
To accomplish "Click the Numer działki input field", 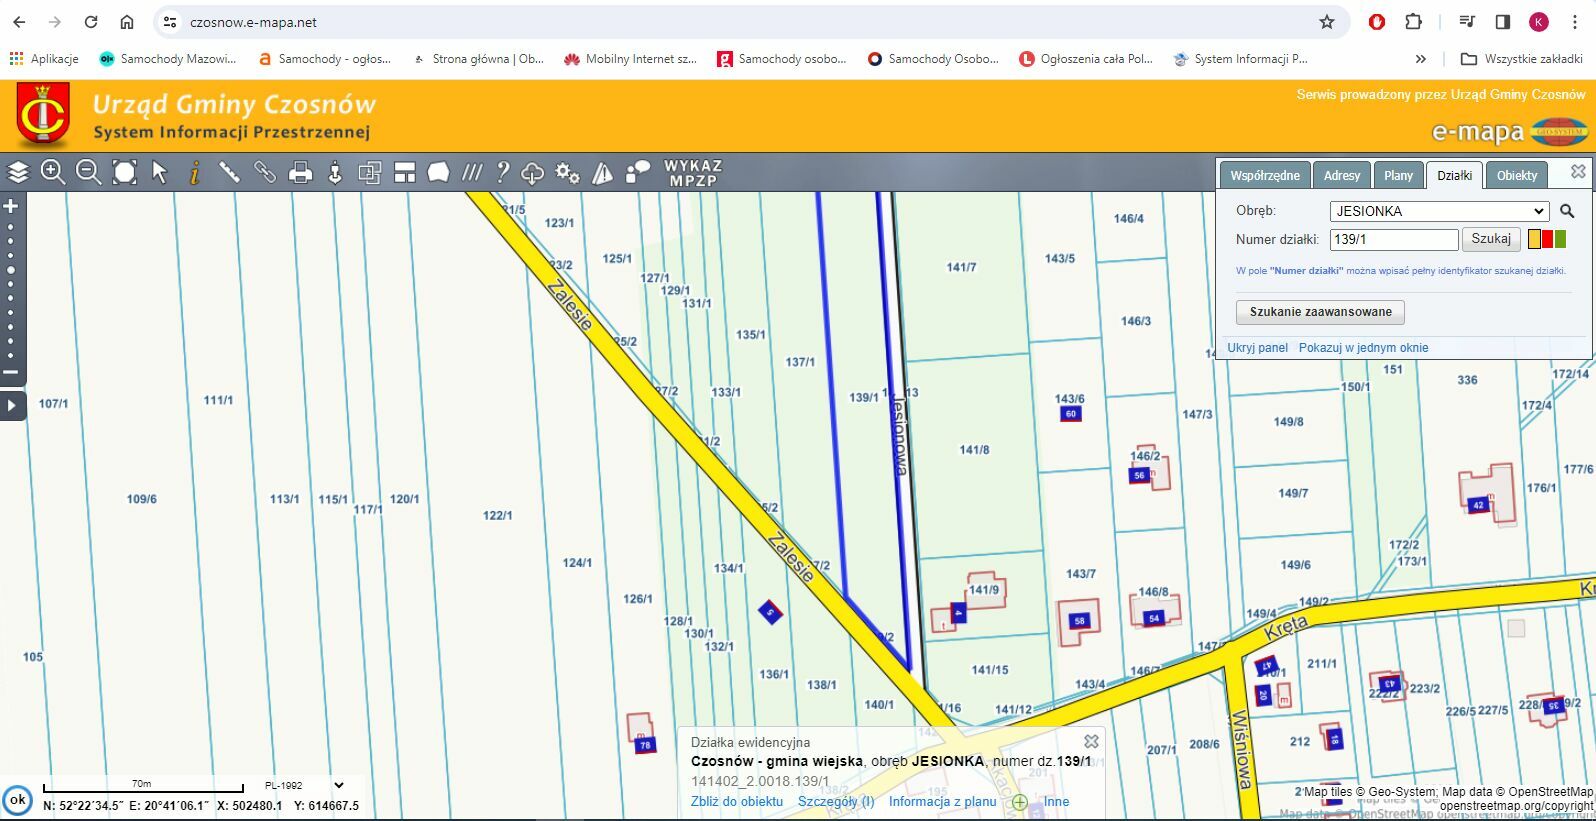I will (x=1393, y=239).
